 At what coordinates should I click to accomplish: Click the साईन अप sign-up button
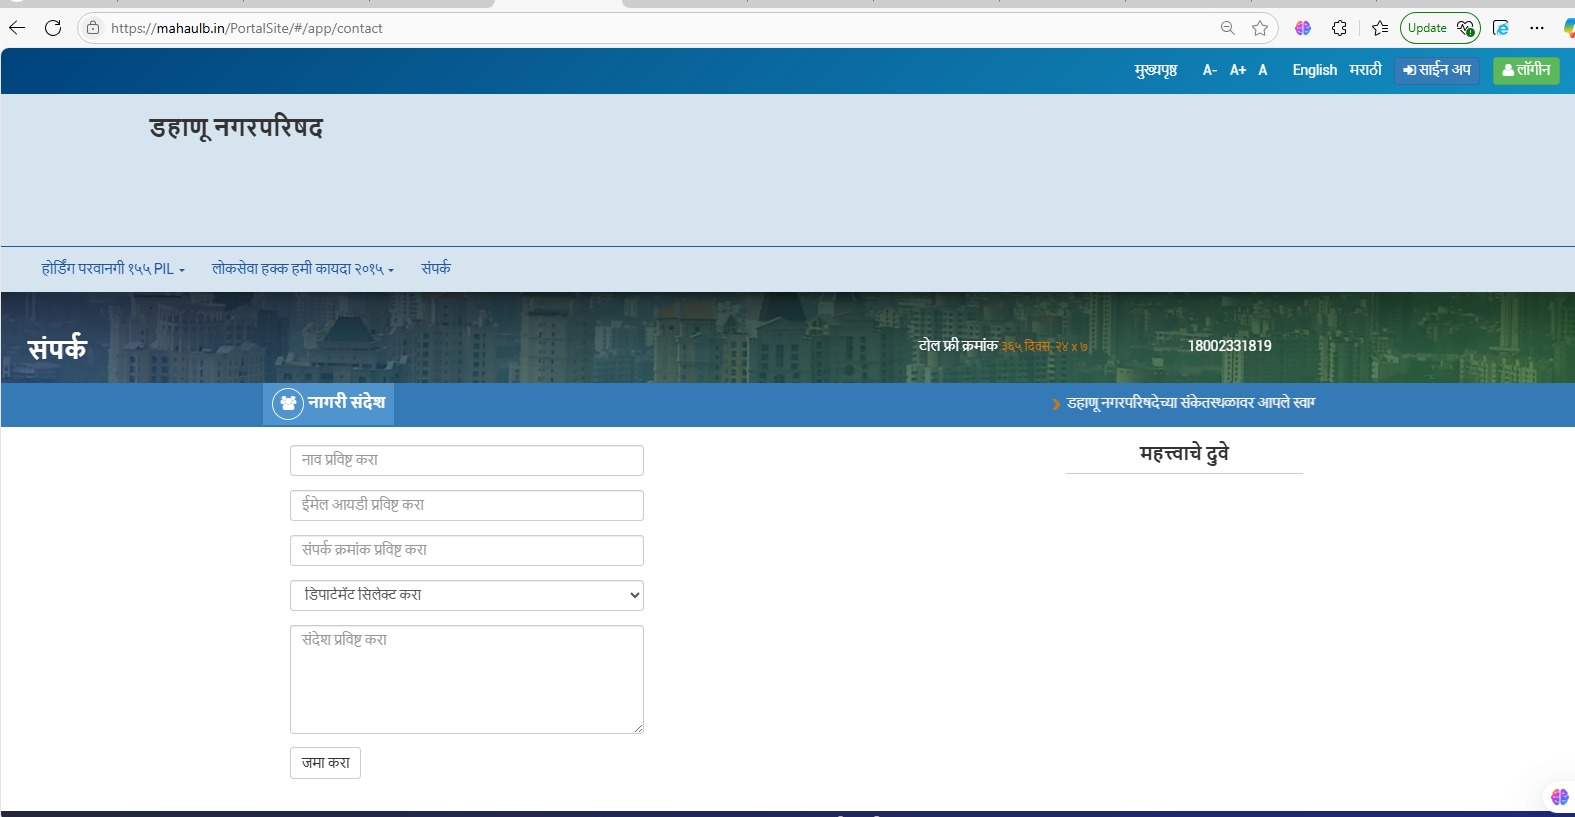(x=1437, y=70)
